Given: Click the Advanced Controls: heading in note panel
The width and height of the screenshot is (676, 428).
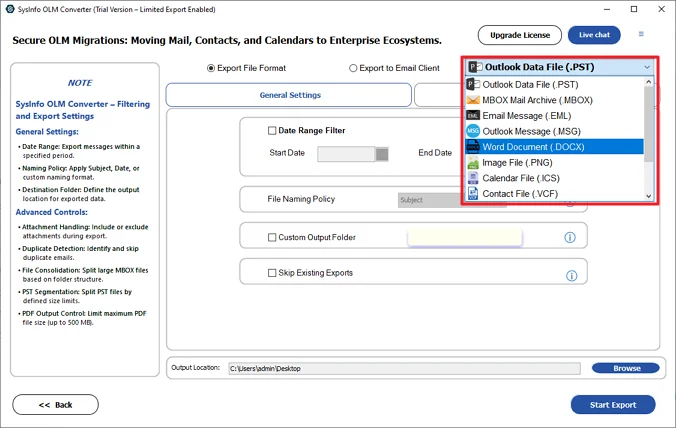Looking at the screenshot, I should coord(52,212).
